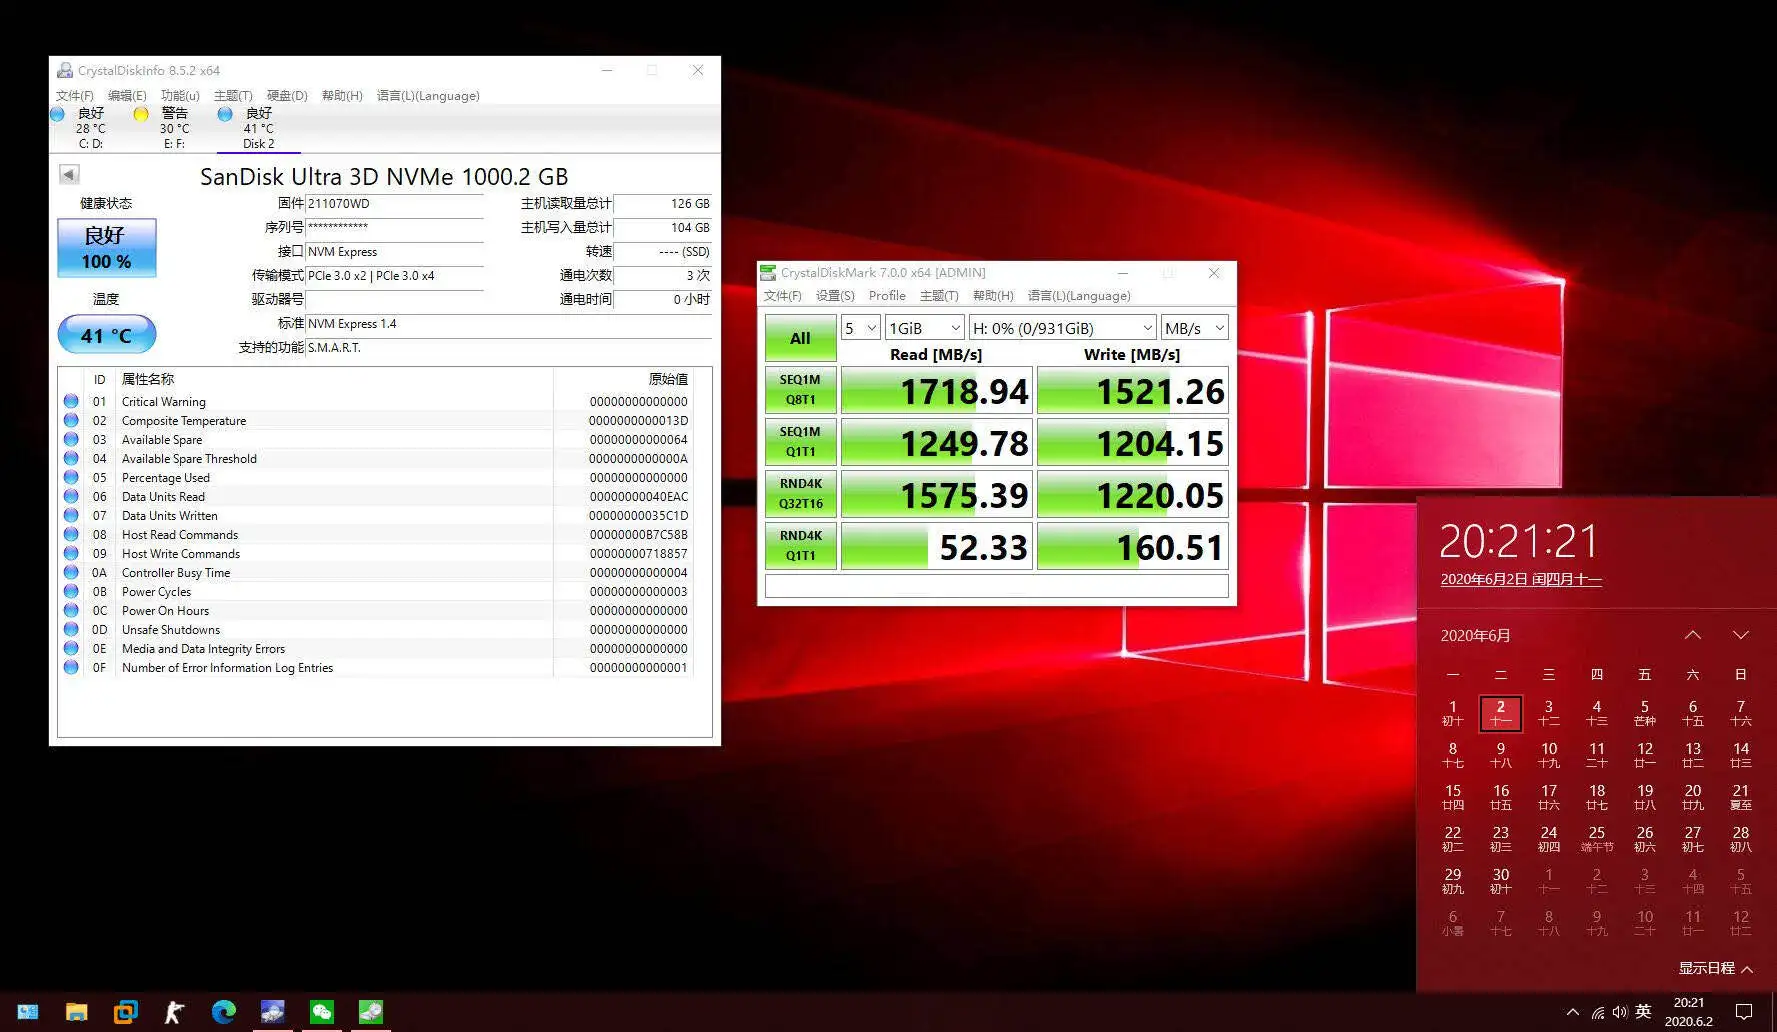Click the empty comment field in CrystalDiskMark
Screen dimensions: 1777x1032
996,586
